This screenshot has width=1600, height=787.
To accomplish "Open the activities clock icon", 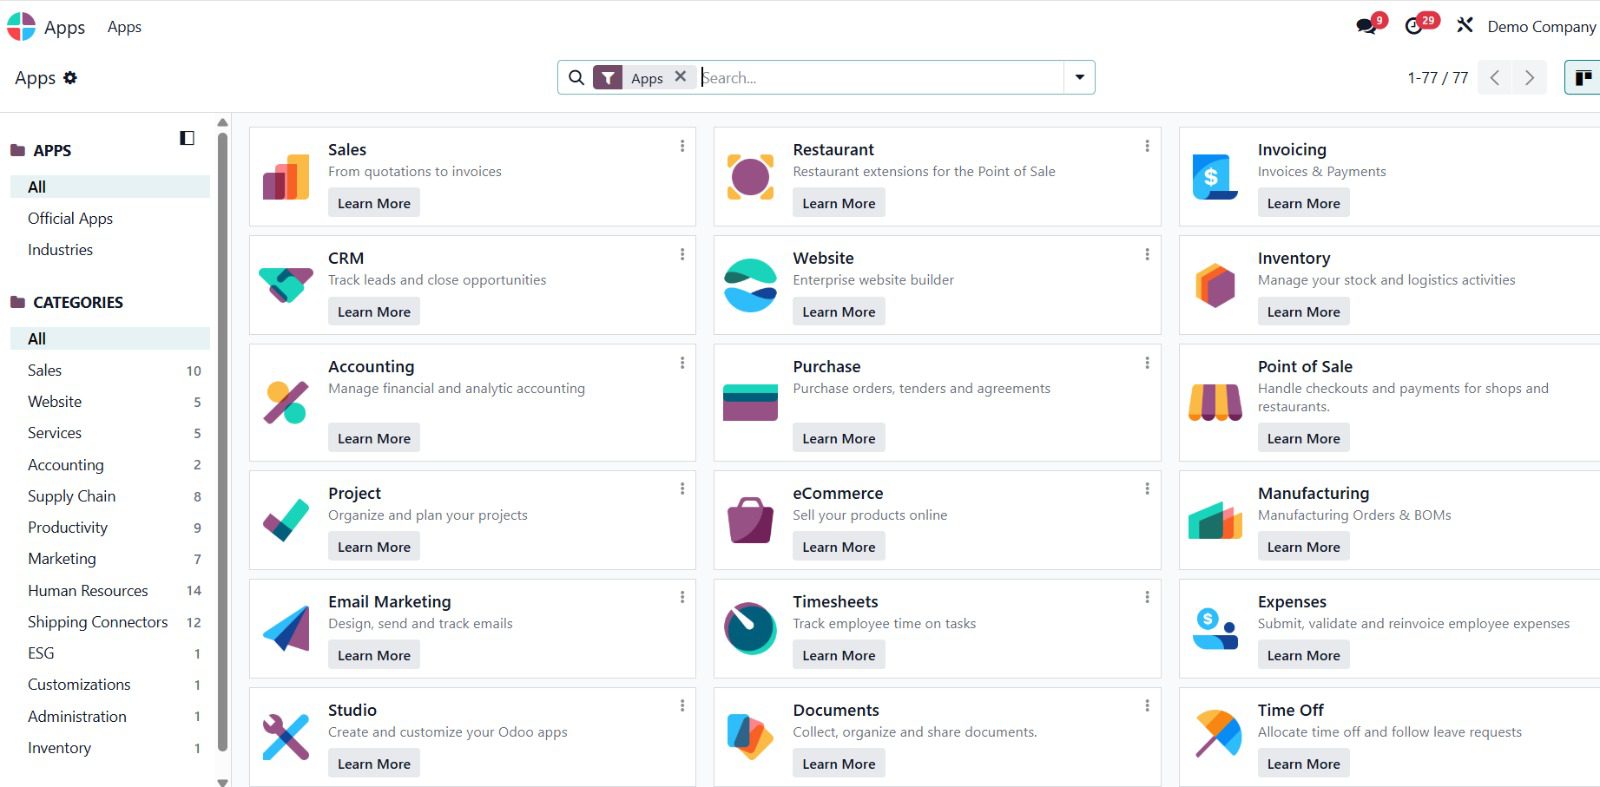I will pos(1415,26).
